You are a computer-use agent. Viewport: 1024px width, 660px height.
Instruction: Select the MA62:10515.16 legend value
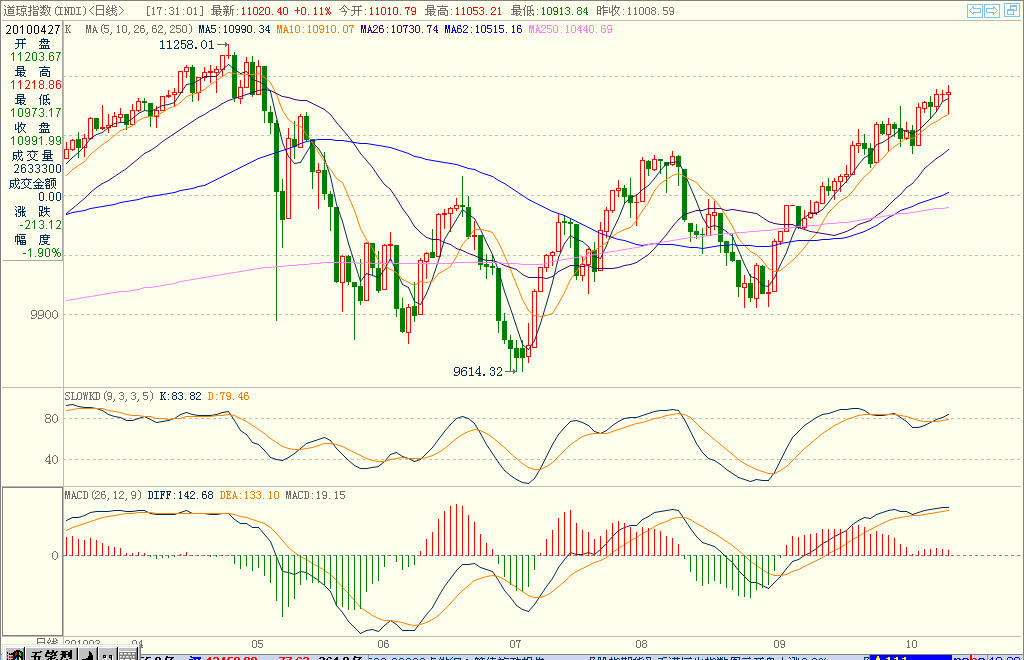point(483,29)
